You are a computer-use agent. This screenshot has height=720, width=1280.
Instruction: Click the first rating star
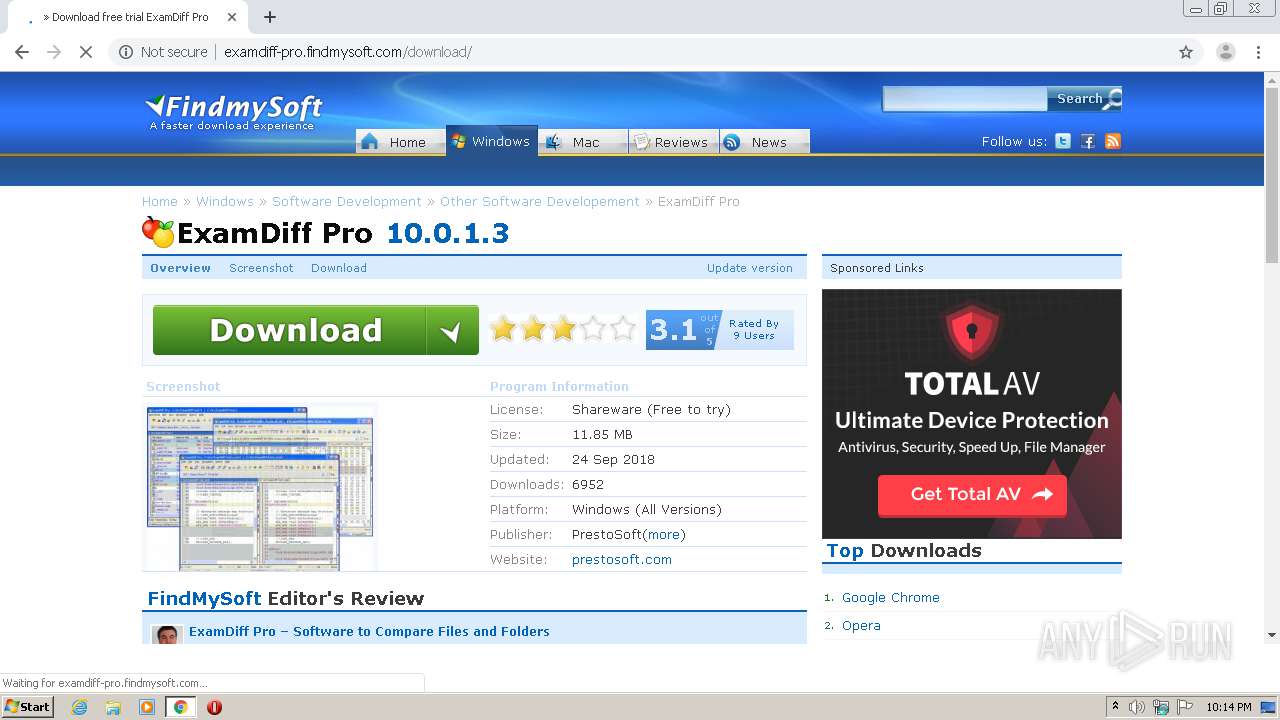pos(503,329)
